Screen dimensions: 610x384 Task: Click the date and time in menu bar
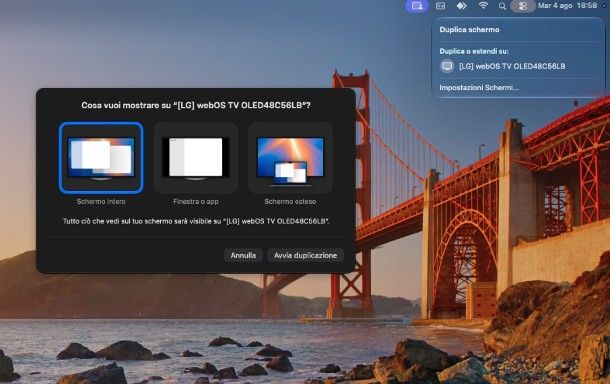(x=567, y=5)
